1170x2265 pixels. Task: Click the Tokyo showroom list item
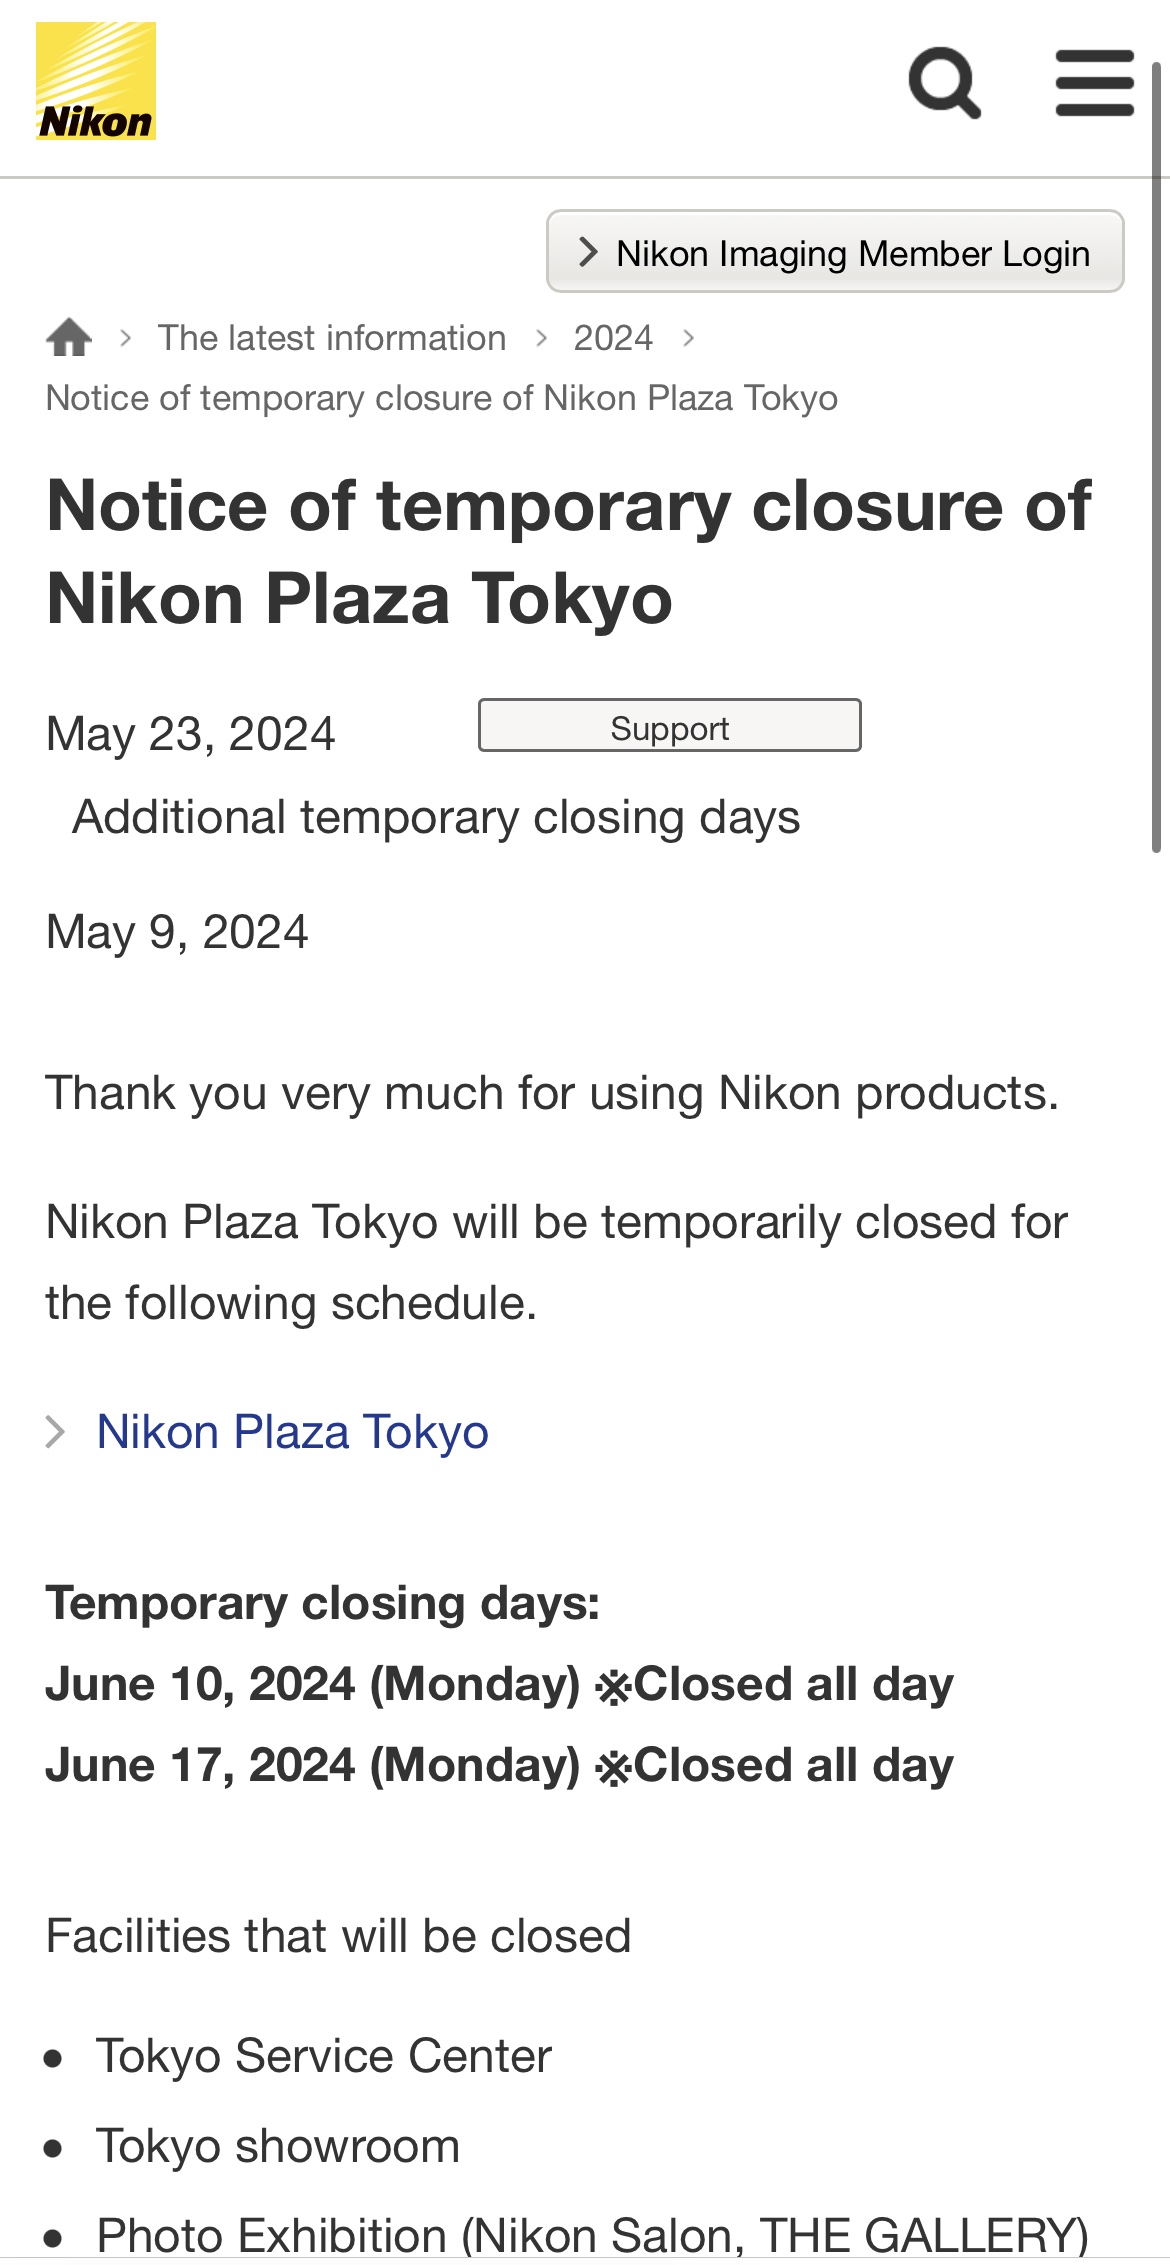click(277, 2146)
